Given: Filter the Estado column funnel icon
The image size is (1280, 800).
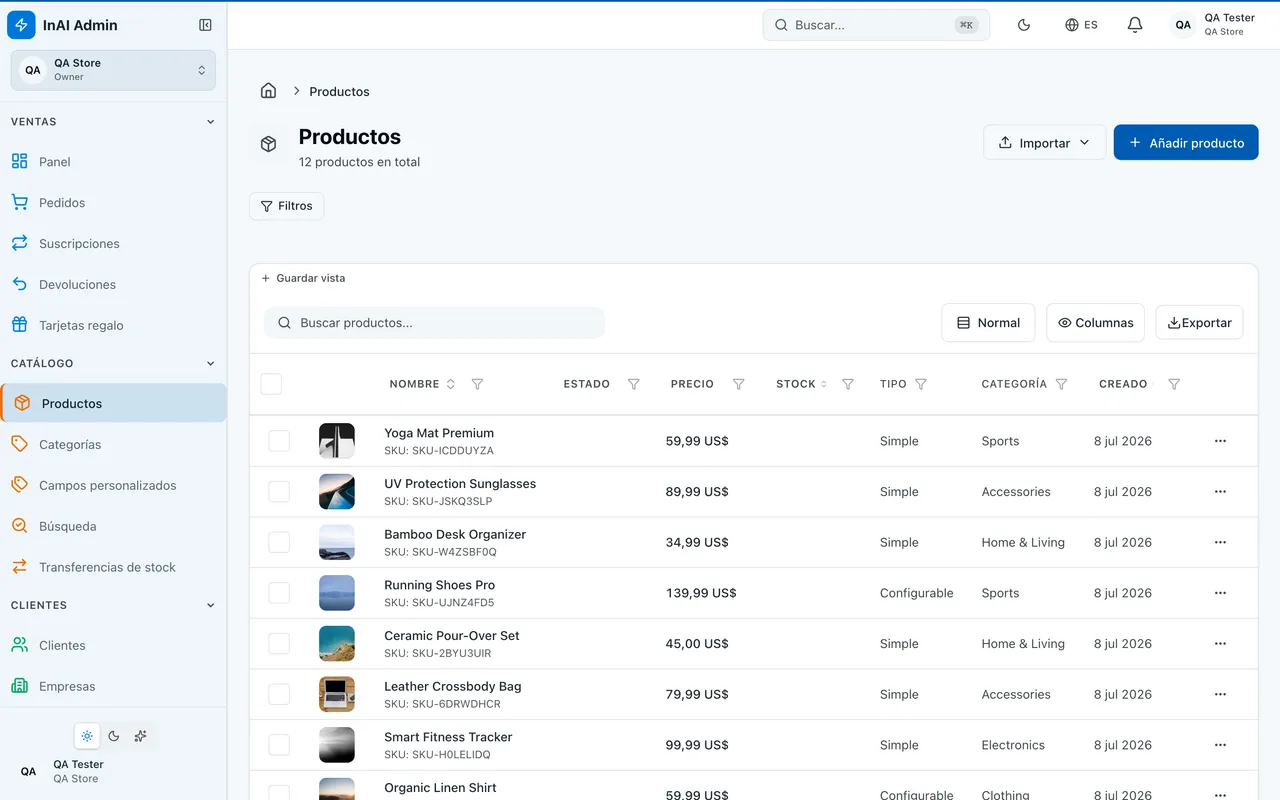Looking at the screenshot, I should click(633, 384).
